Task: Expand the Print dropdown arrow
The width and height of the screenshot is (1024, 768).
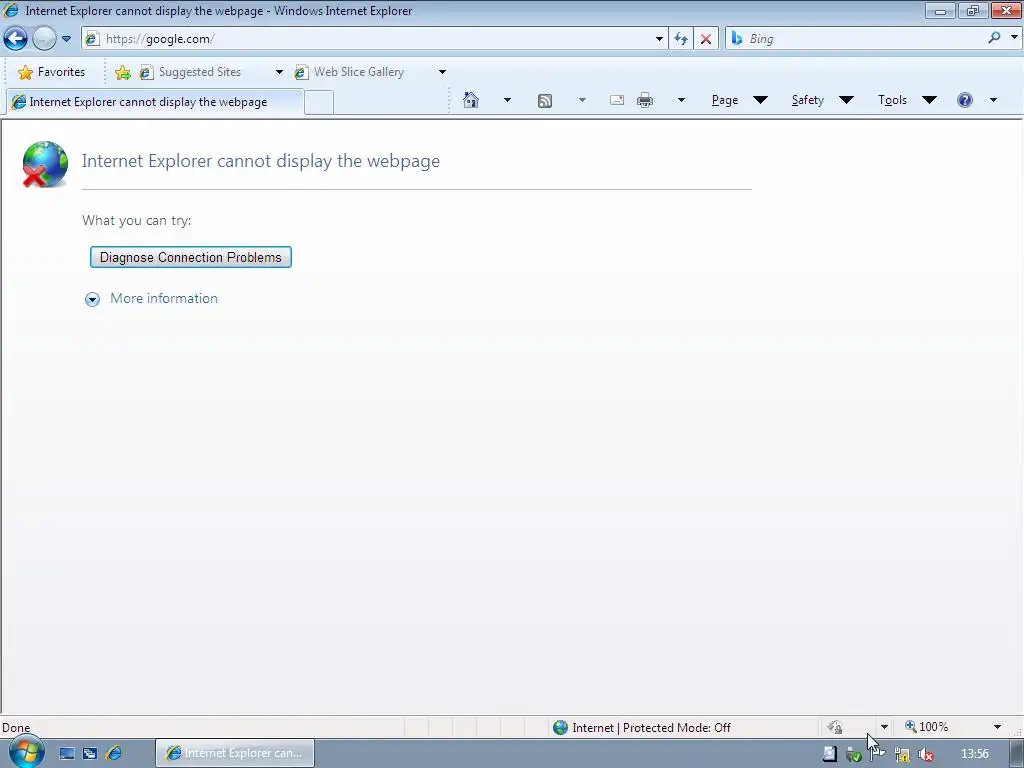Action: click(681, 100)
